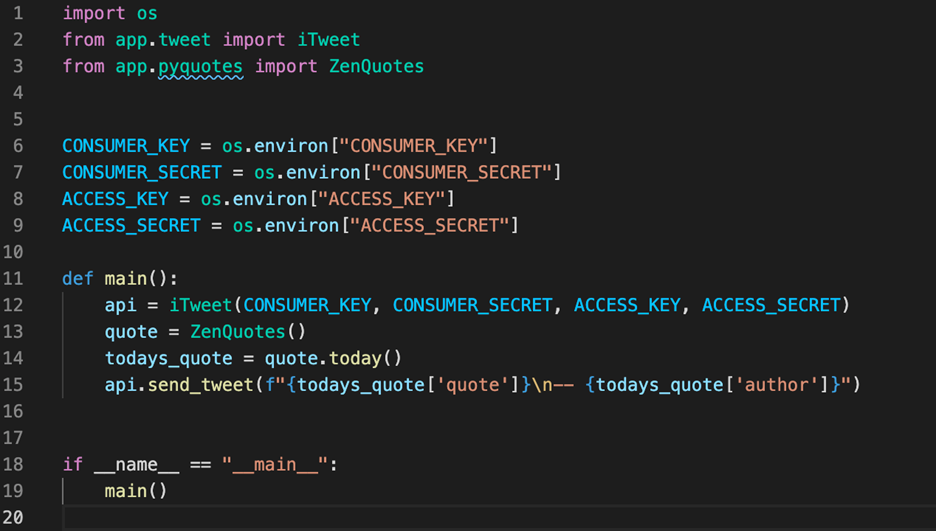The image size is (936, 531).
Task: Click the iTweet constructor call on line 12
Action: click(x=200, y=305)
